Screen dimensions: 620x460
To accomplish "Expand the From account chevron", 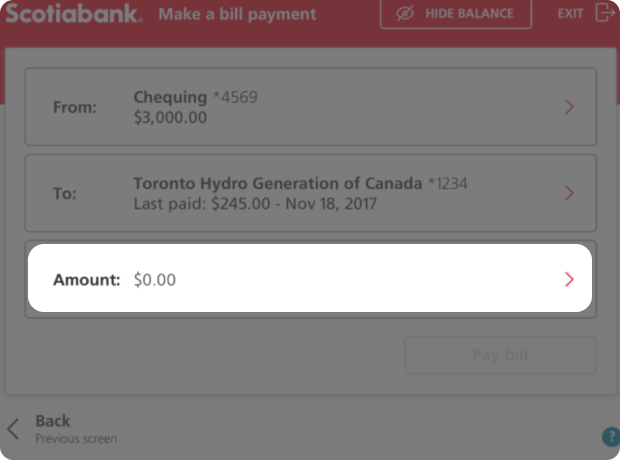I will [x=569, y=107].
